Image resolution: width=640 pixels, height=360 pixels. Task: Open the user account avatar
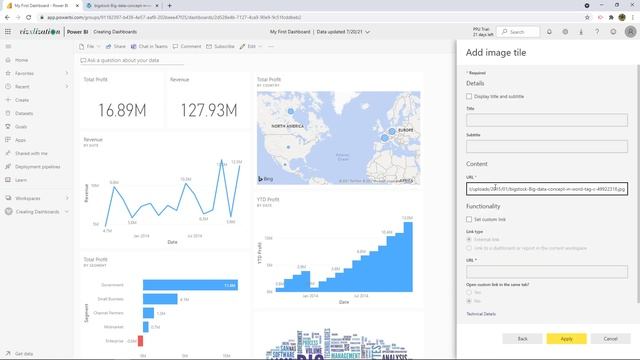click(x=630, y=32)
